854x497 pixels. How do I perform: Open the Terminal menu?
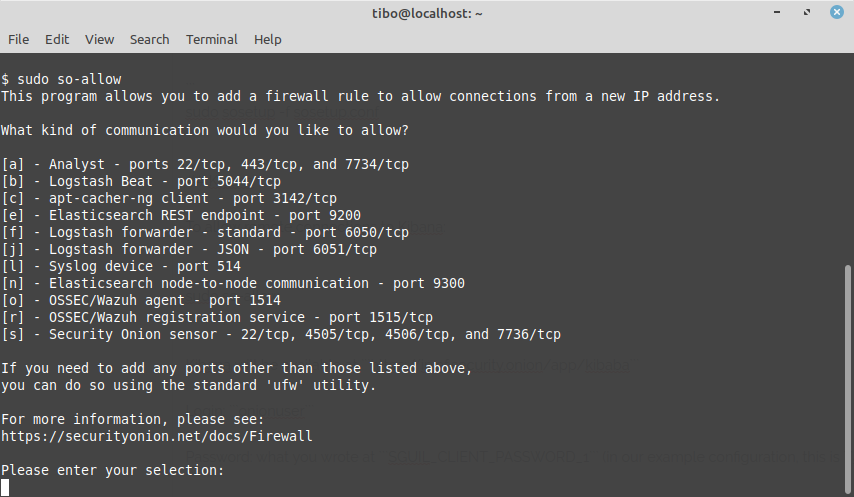point(212,40)
